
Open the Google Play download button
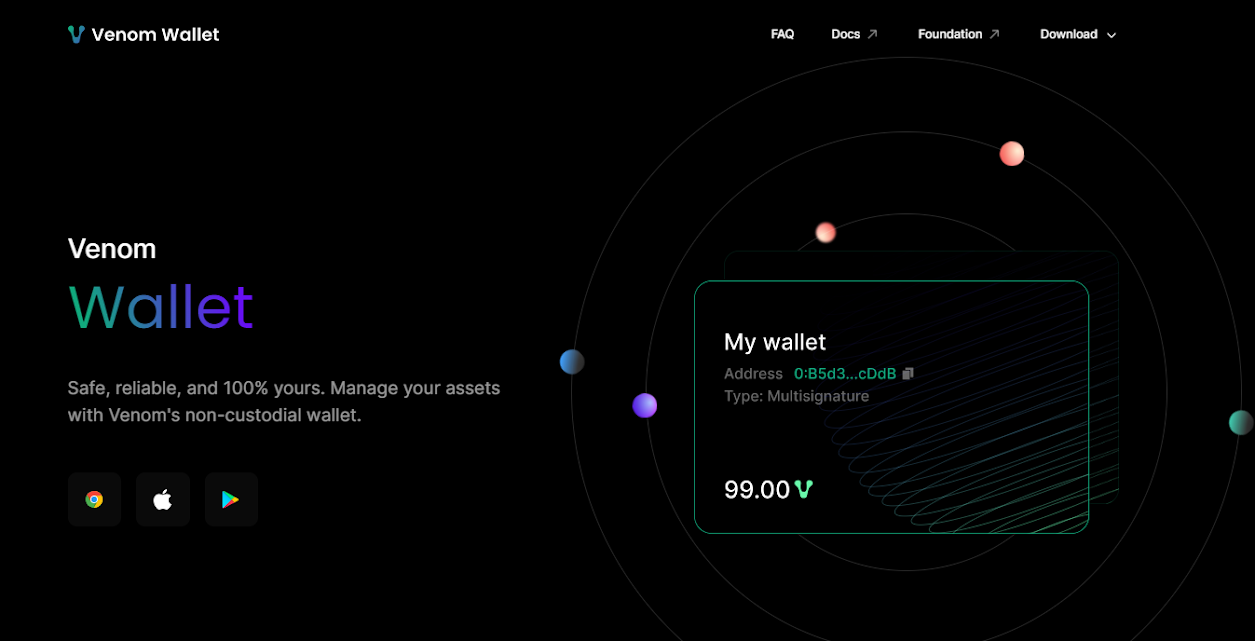click(x=231, y=499)
